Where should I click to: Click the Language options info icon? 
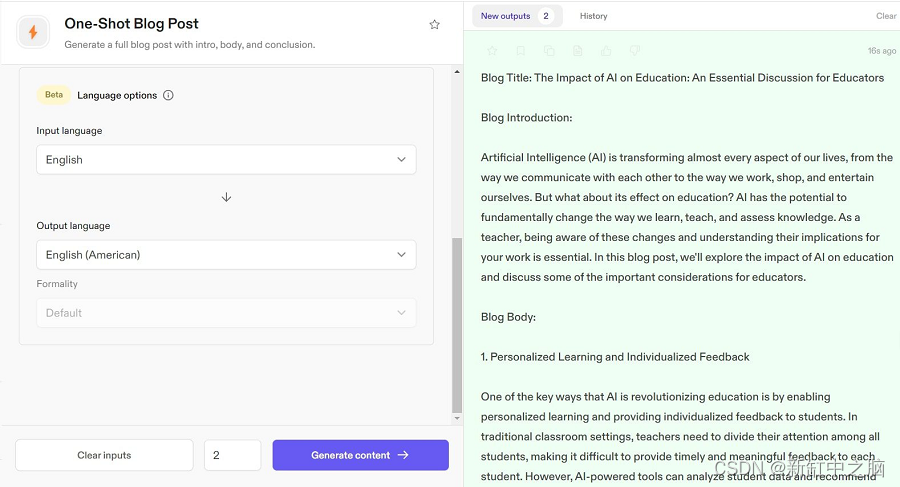coord(168,96)
